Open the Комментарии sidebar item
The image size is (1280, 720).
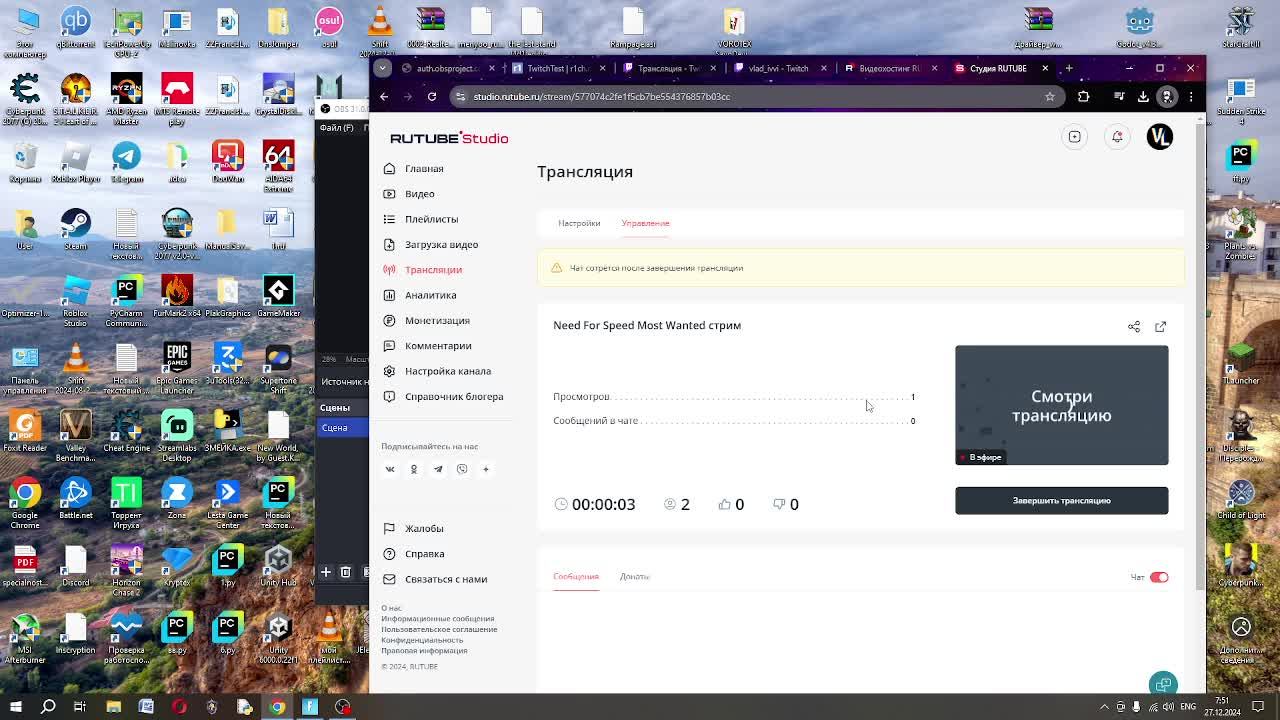pyautogui.click(x=438, y=346)
